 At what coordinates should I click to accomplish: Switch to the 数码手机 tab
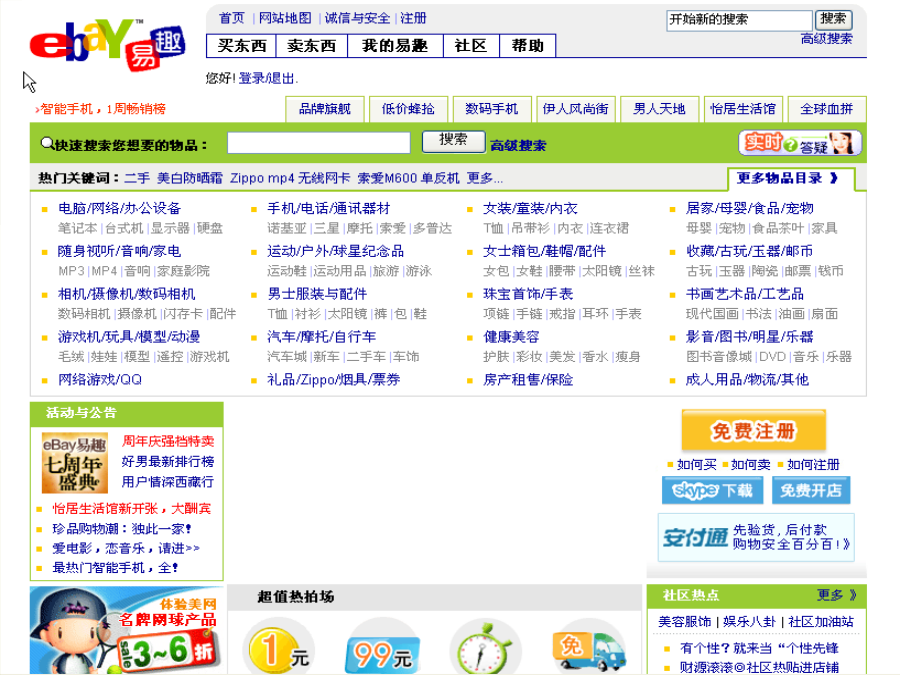point(492,109)
